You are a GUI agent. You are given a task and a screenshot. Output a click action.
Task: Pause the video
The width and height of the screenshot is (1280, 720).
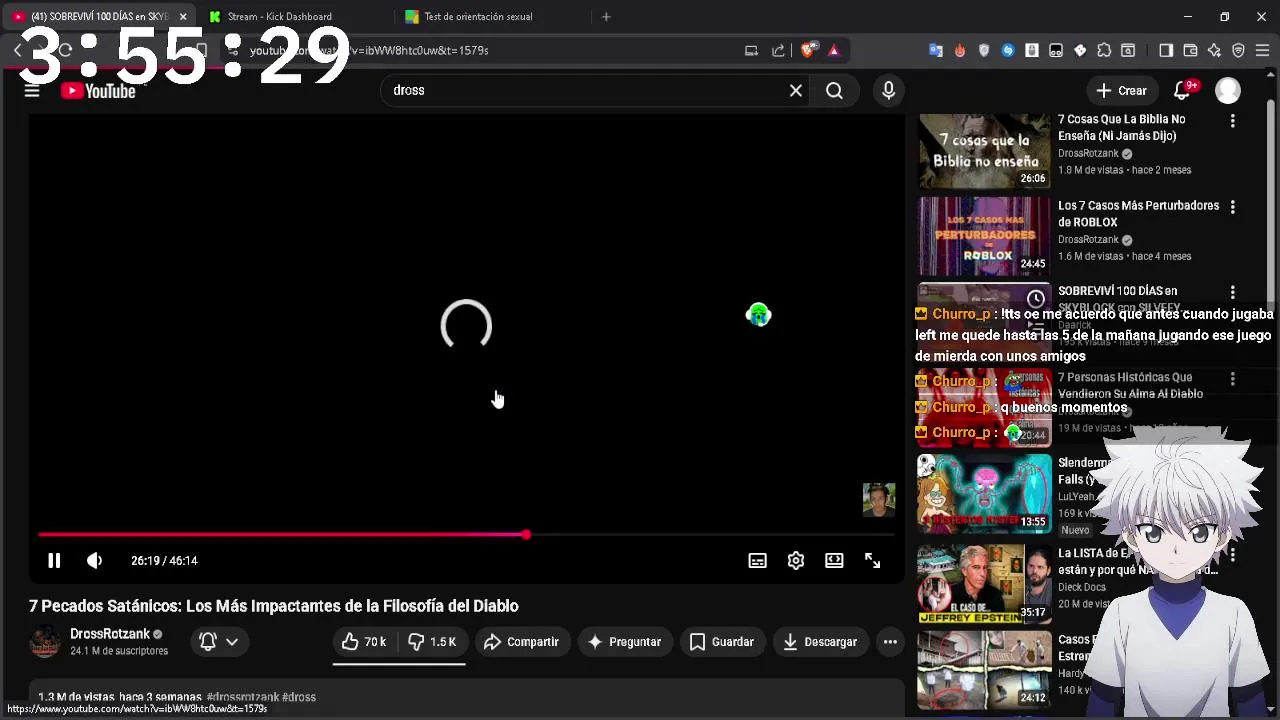pos(54,561)
